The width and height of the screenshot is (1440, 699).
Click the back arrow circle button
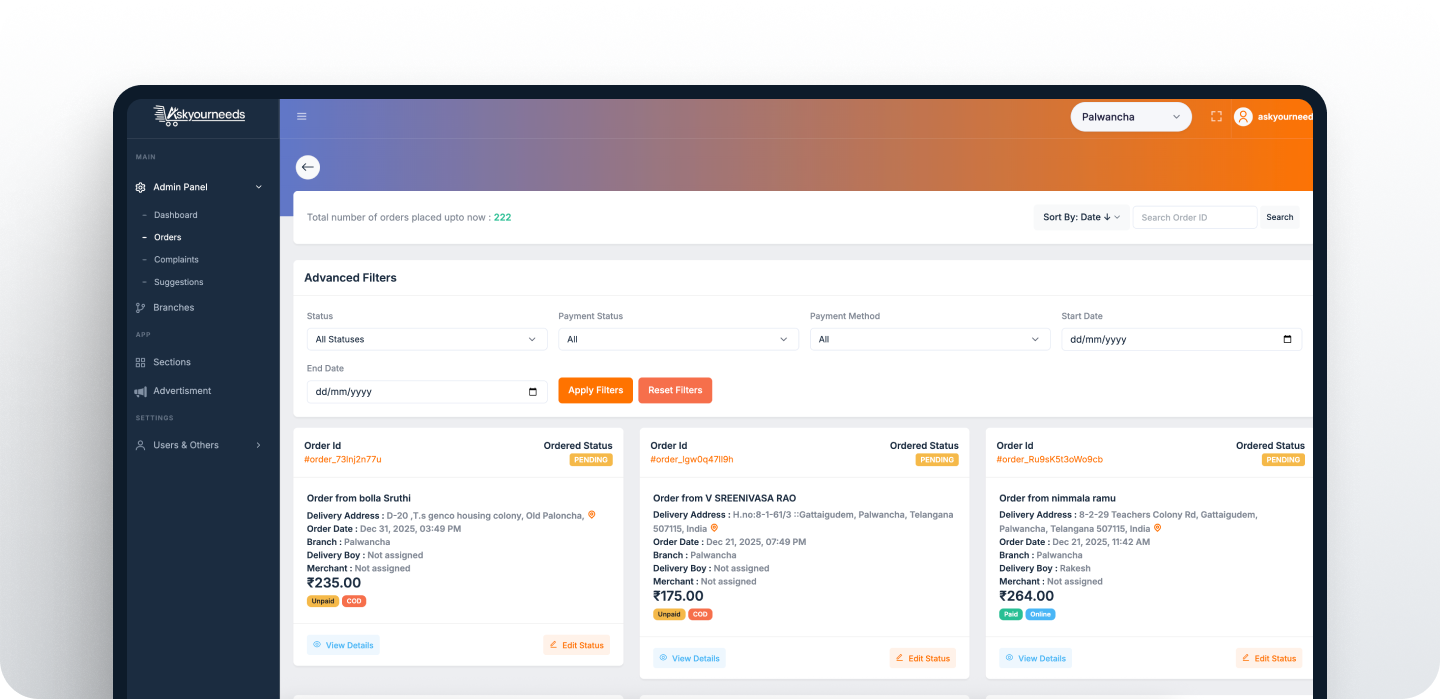click(x=308, y=167)
